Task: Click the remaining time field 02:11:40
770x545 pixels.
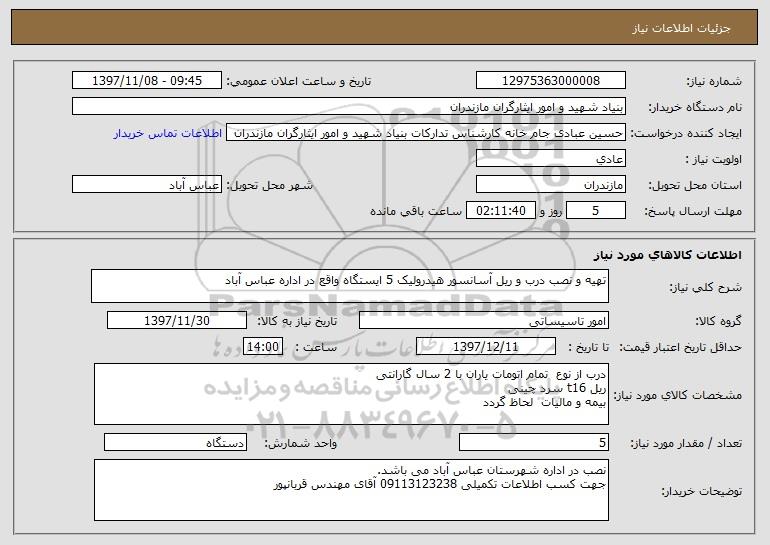Action: click(x=500, y=211)
